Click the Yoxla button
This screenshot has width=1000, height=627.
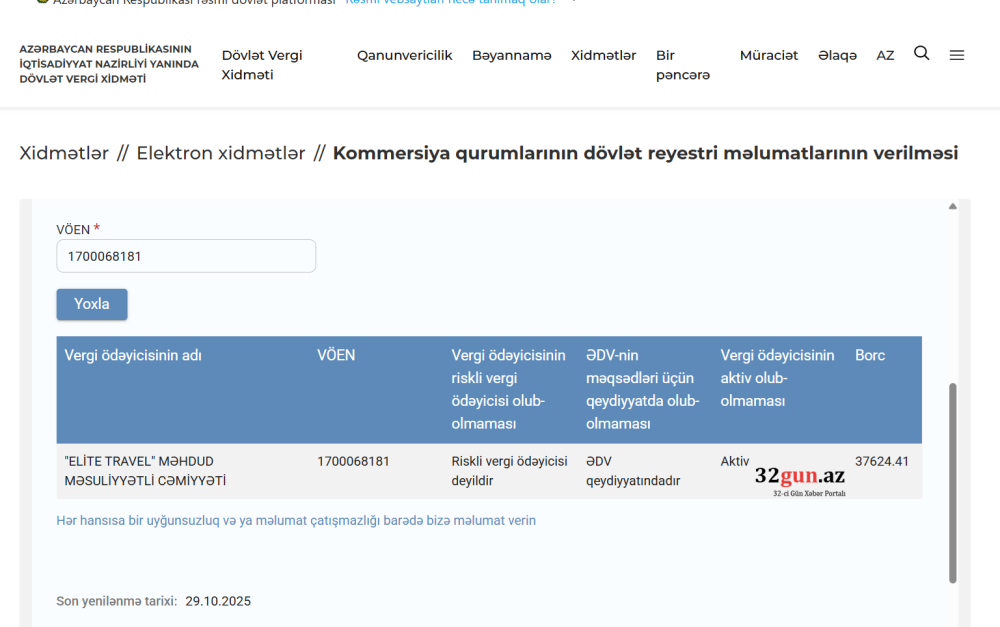92,304
